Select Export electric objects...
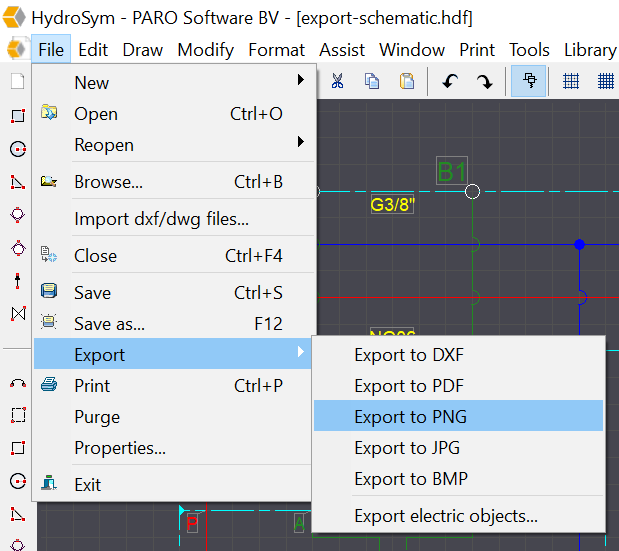The height and width of the screenshot is (551, 619). (x=458, y=515)
